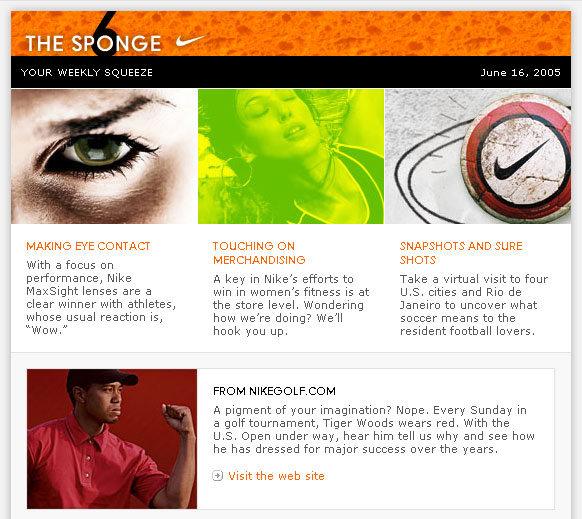Screen dimensions: 582x519
Task: Click the arrow icon beside Visit the web site
Action: pos(218,476)
